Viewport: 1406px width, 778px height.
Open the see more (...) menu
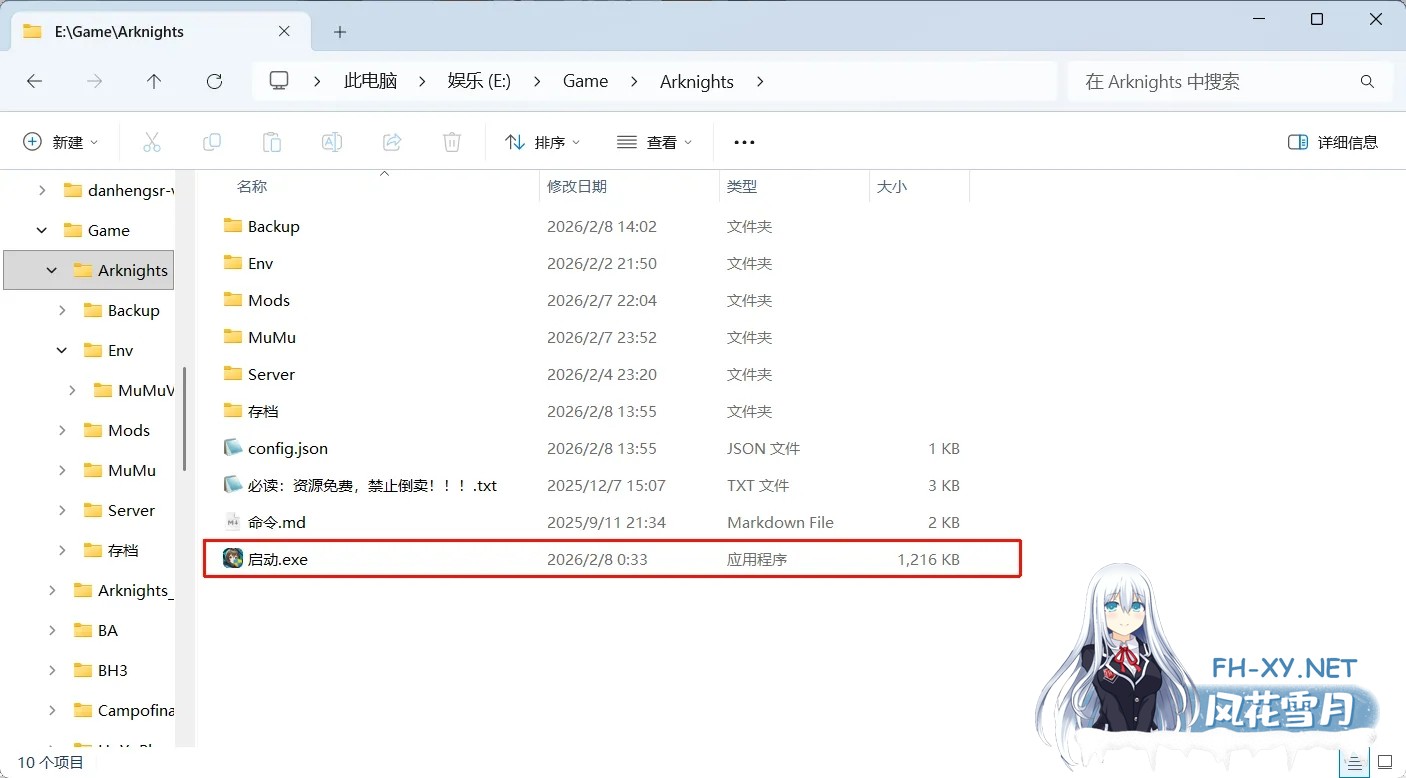743,142
